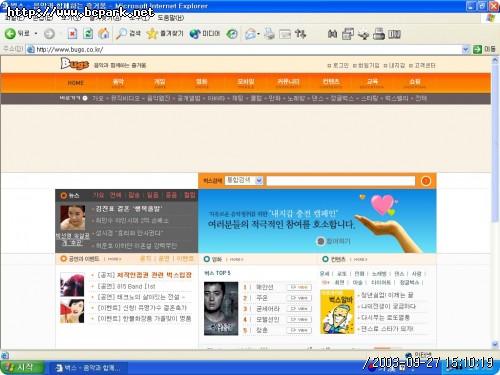This screenshot has height=375, width=500.
Task: Click view button for TOP 5 rank 3
Action: tap(299, 309)
